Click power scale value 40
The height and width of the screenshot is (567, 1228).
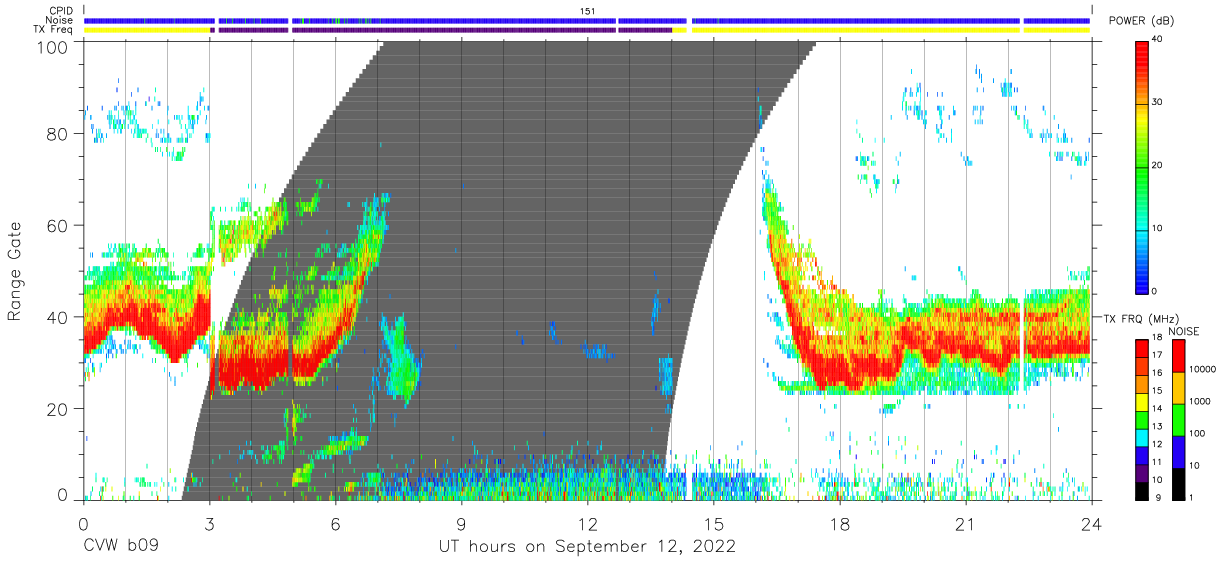coord(1159,39)
